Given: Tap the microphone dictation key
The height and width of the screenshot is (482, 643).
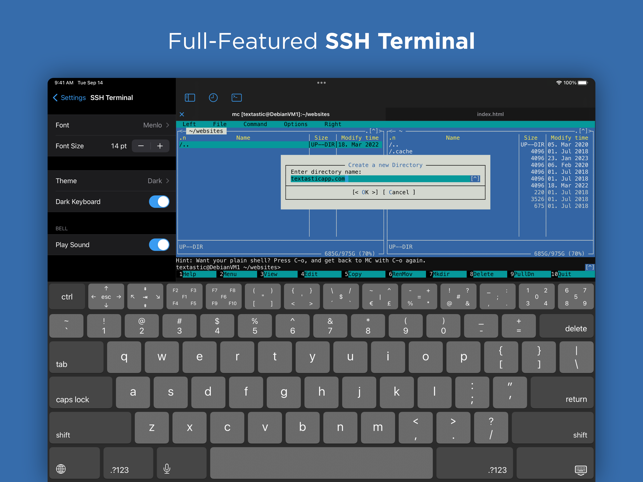Looking at the screenshot, I should 167,469.
